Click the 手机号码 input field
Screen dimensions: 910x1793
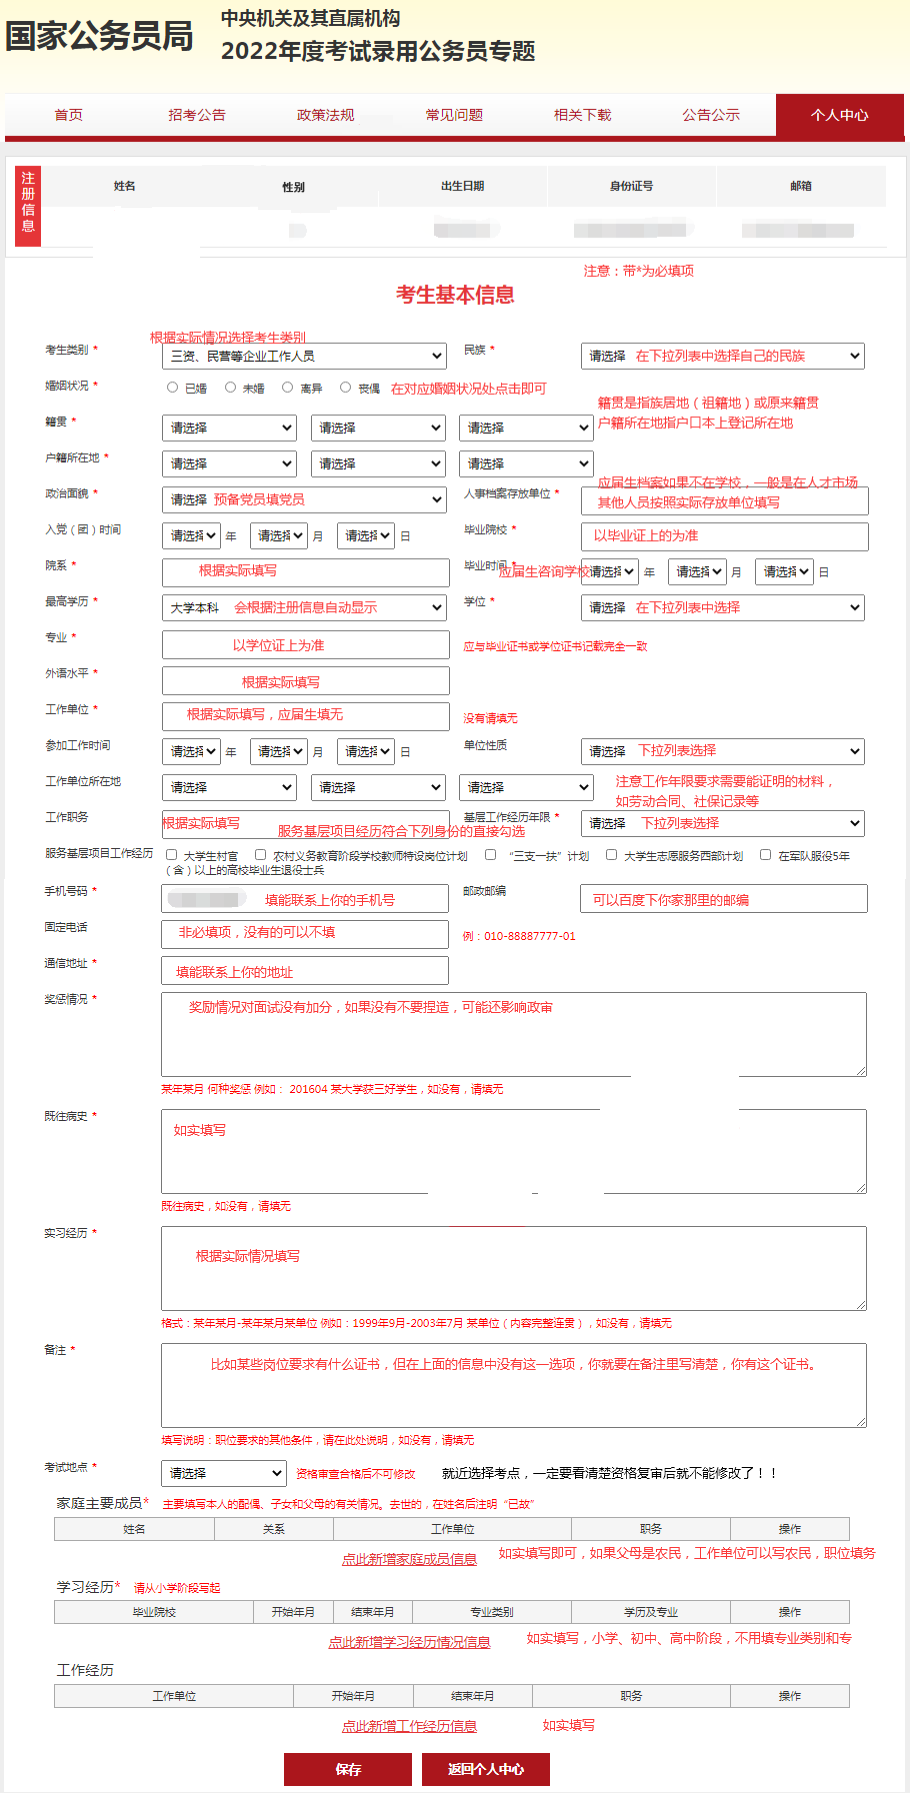point(305,899)
